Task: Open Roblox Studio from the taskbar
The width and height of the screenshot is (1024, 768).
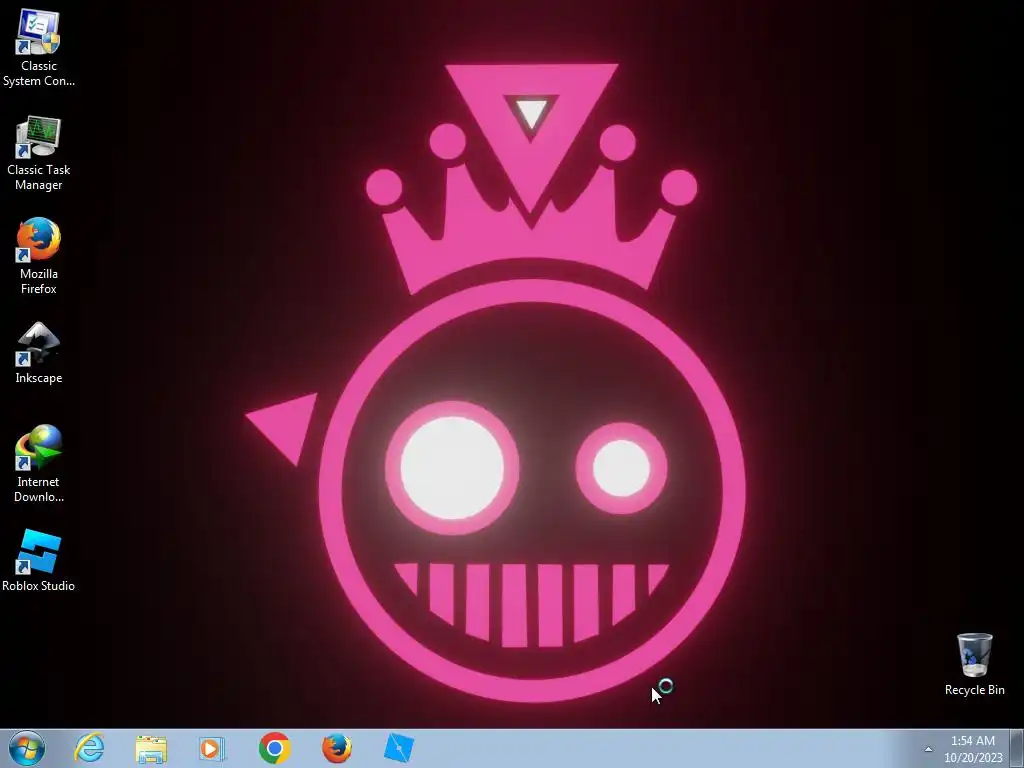Action: click(x=399, y=748)
